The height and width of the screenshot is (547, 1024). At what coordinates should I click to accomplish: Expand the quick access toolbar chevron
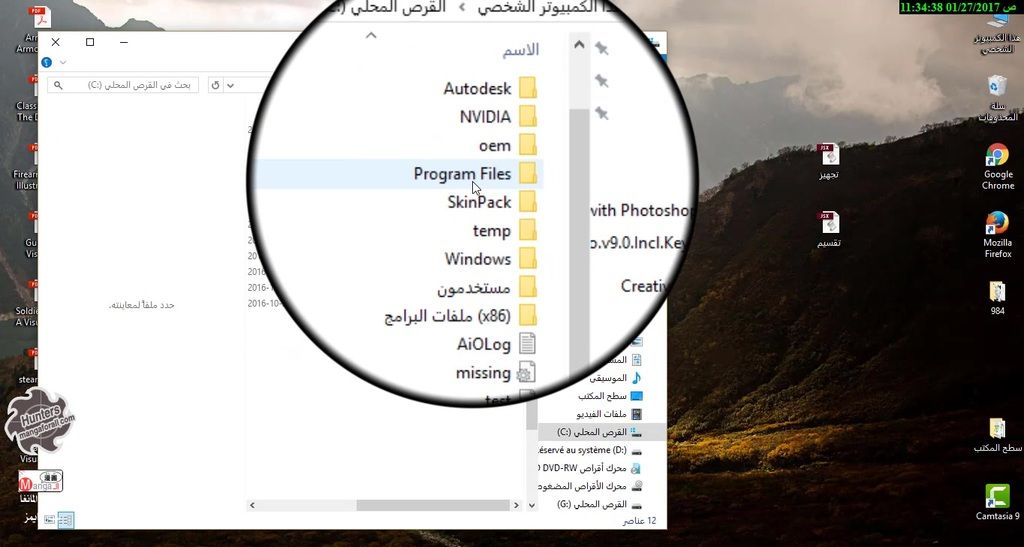pos(63,63)
